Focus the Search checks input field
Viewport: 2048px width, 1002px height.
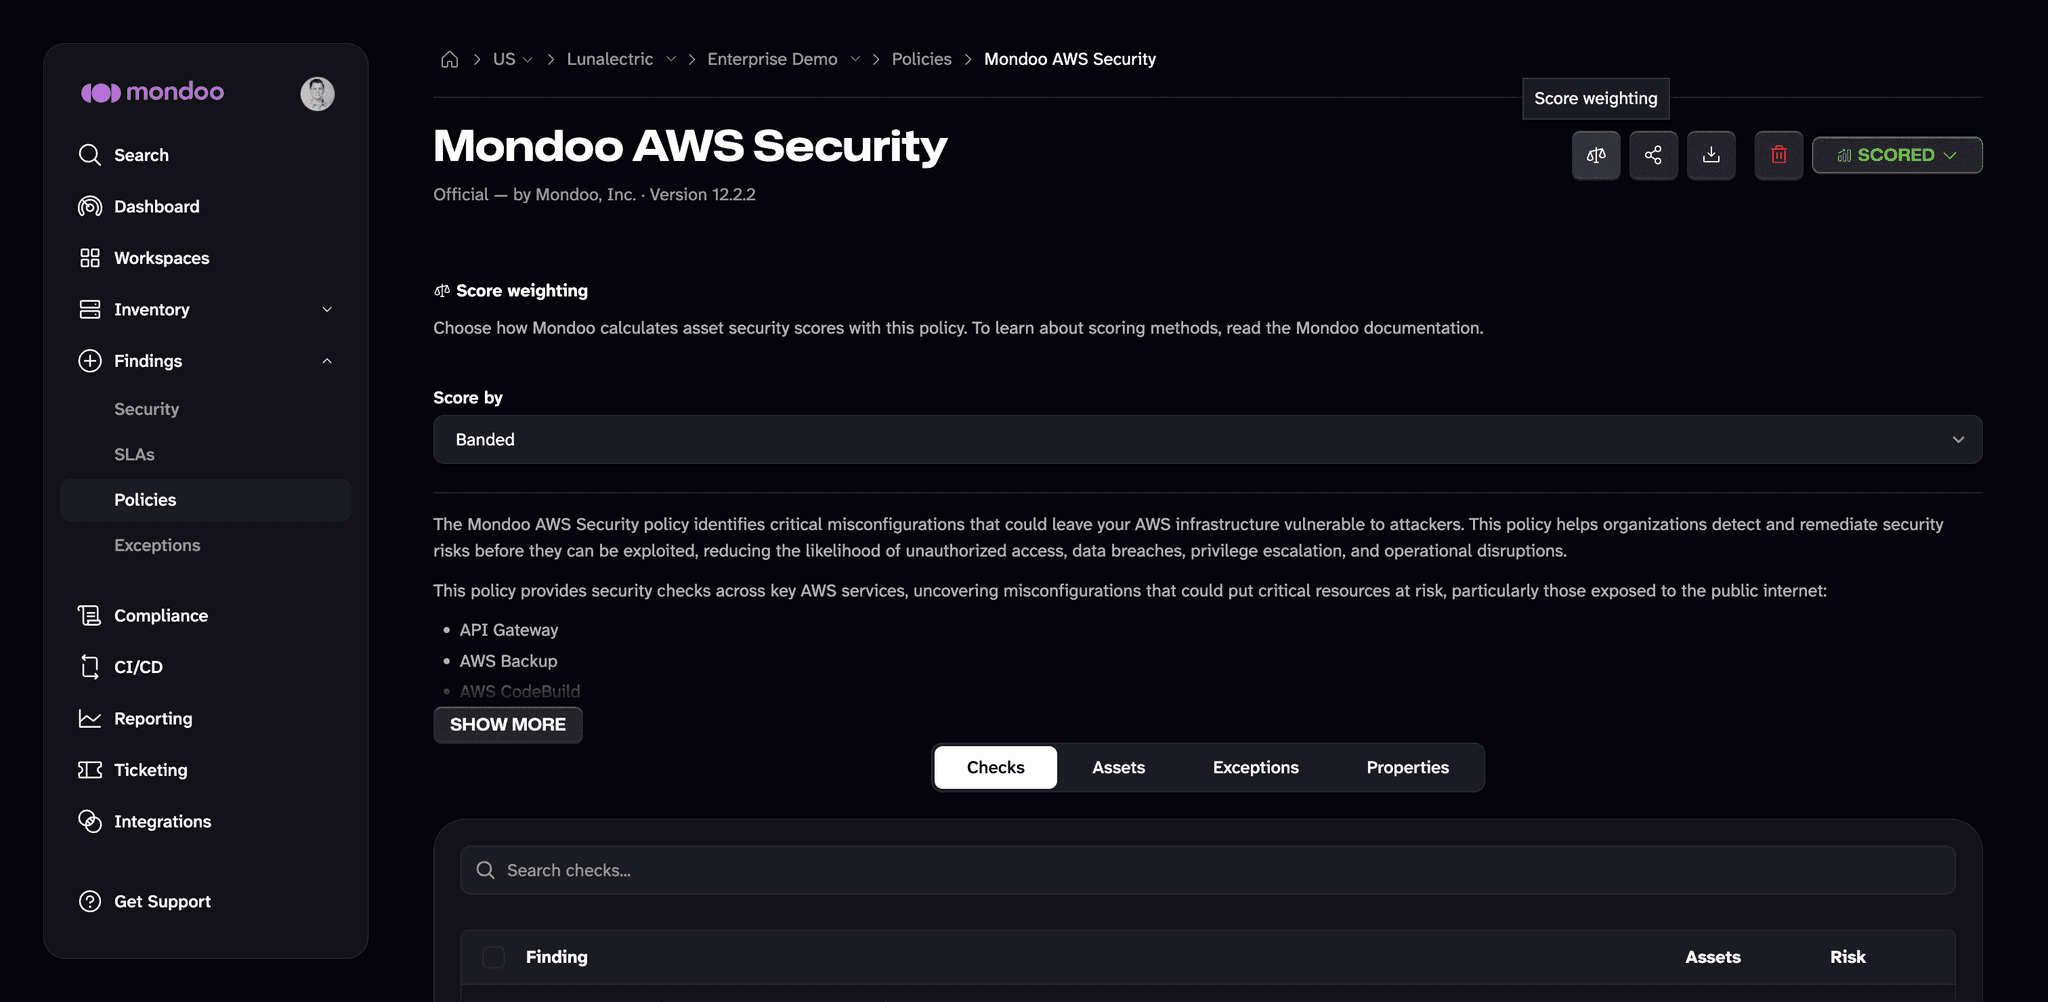pos(1207,870)
